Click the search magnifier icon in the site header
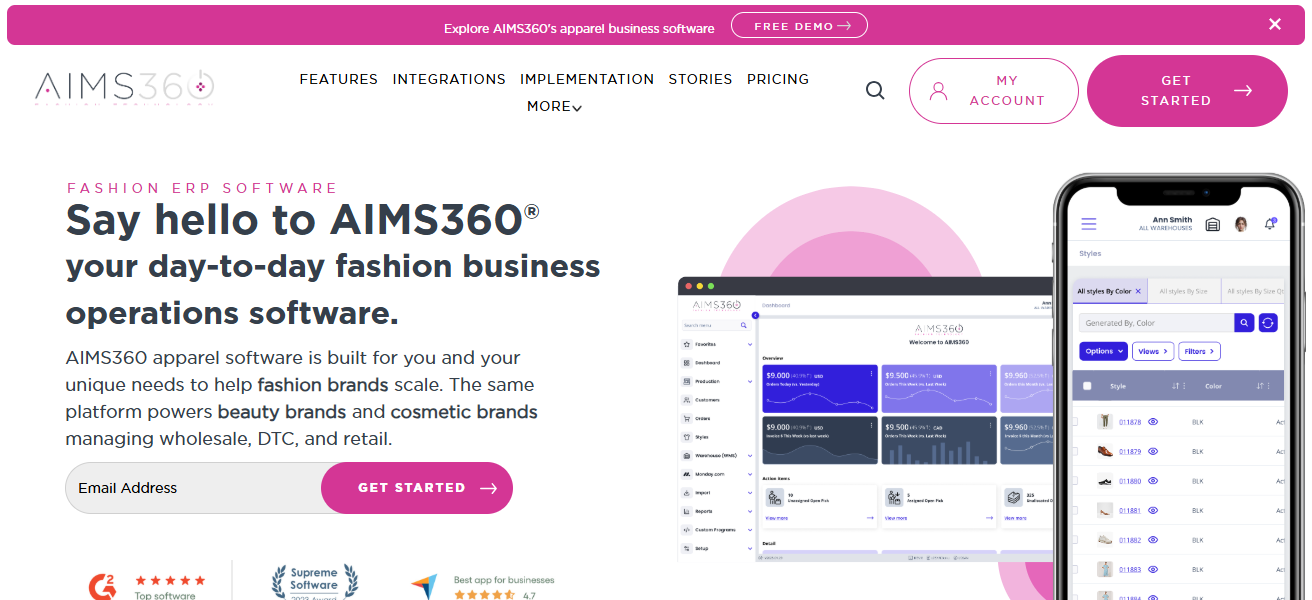 click(875, 91)
